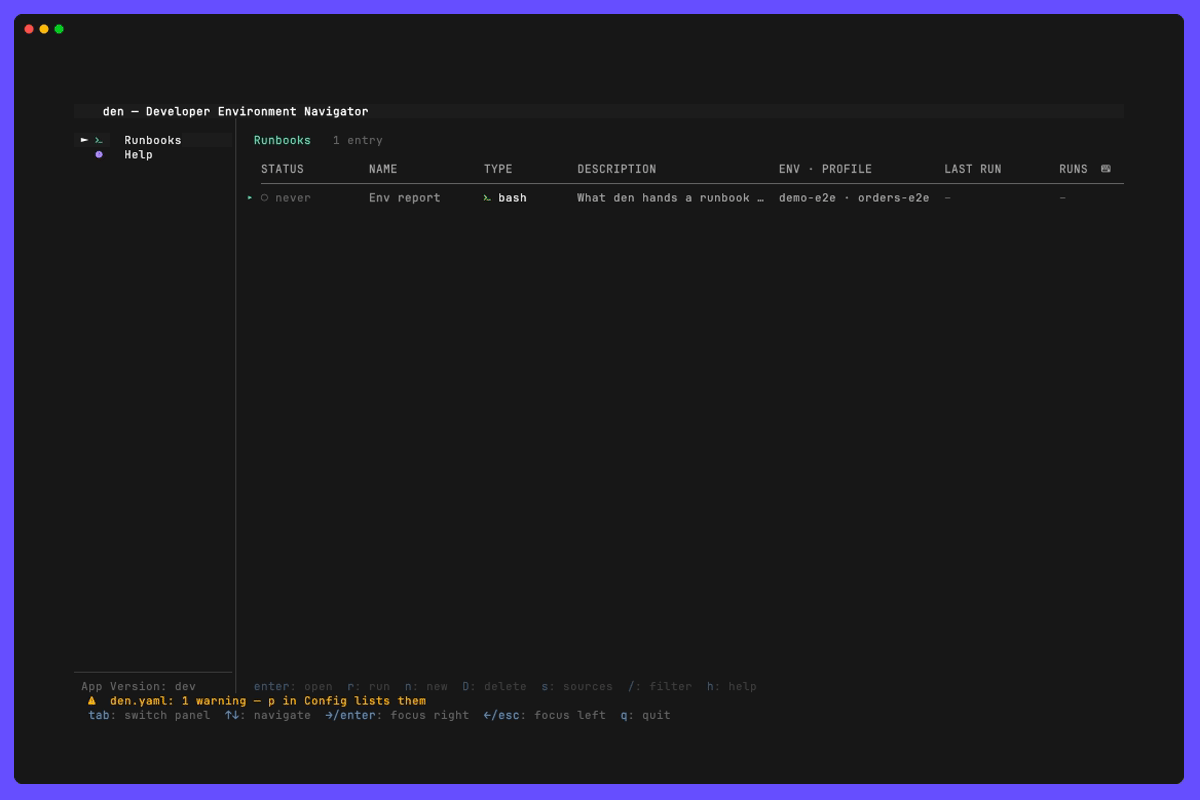Select Runbooks in the sidebar
The height and width of the screenshot is (800, 1200).
153,140
